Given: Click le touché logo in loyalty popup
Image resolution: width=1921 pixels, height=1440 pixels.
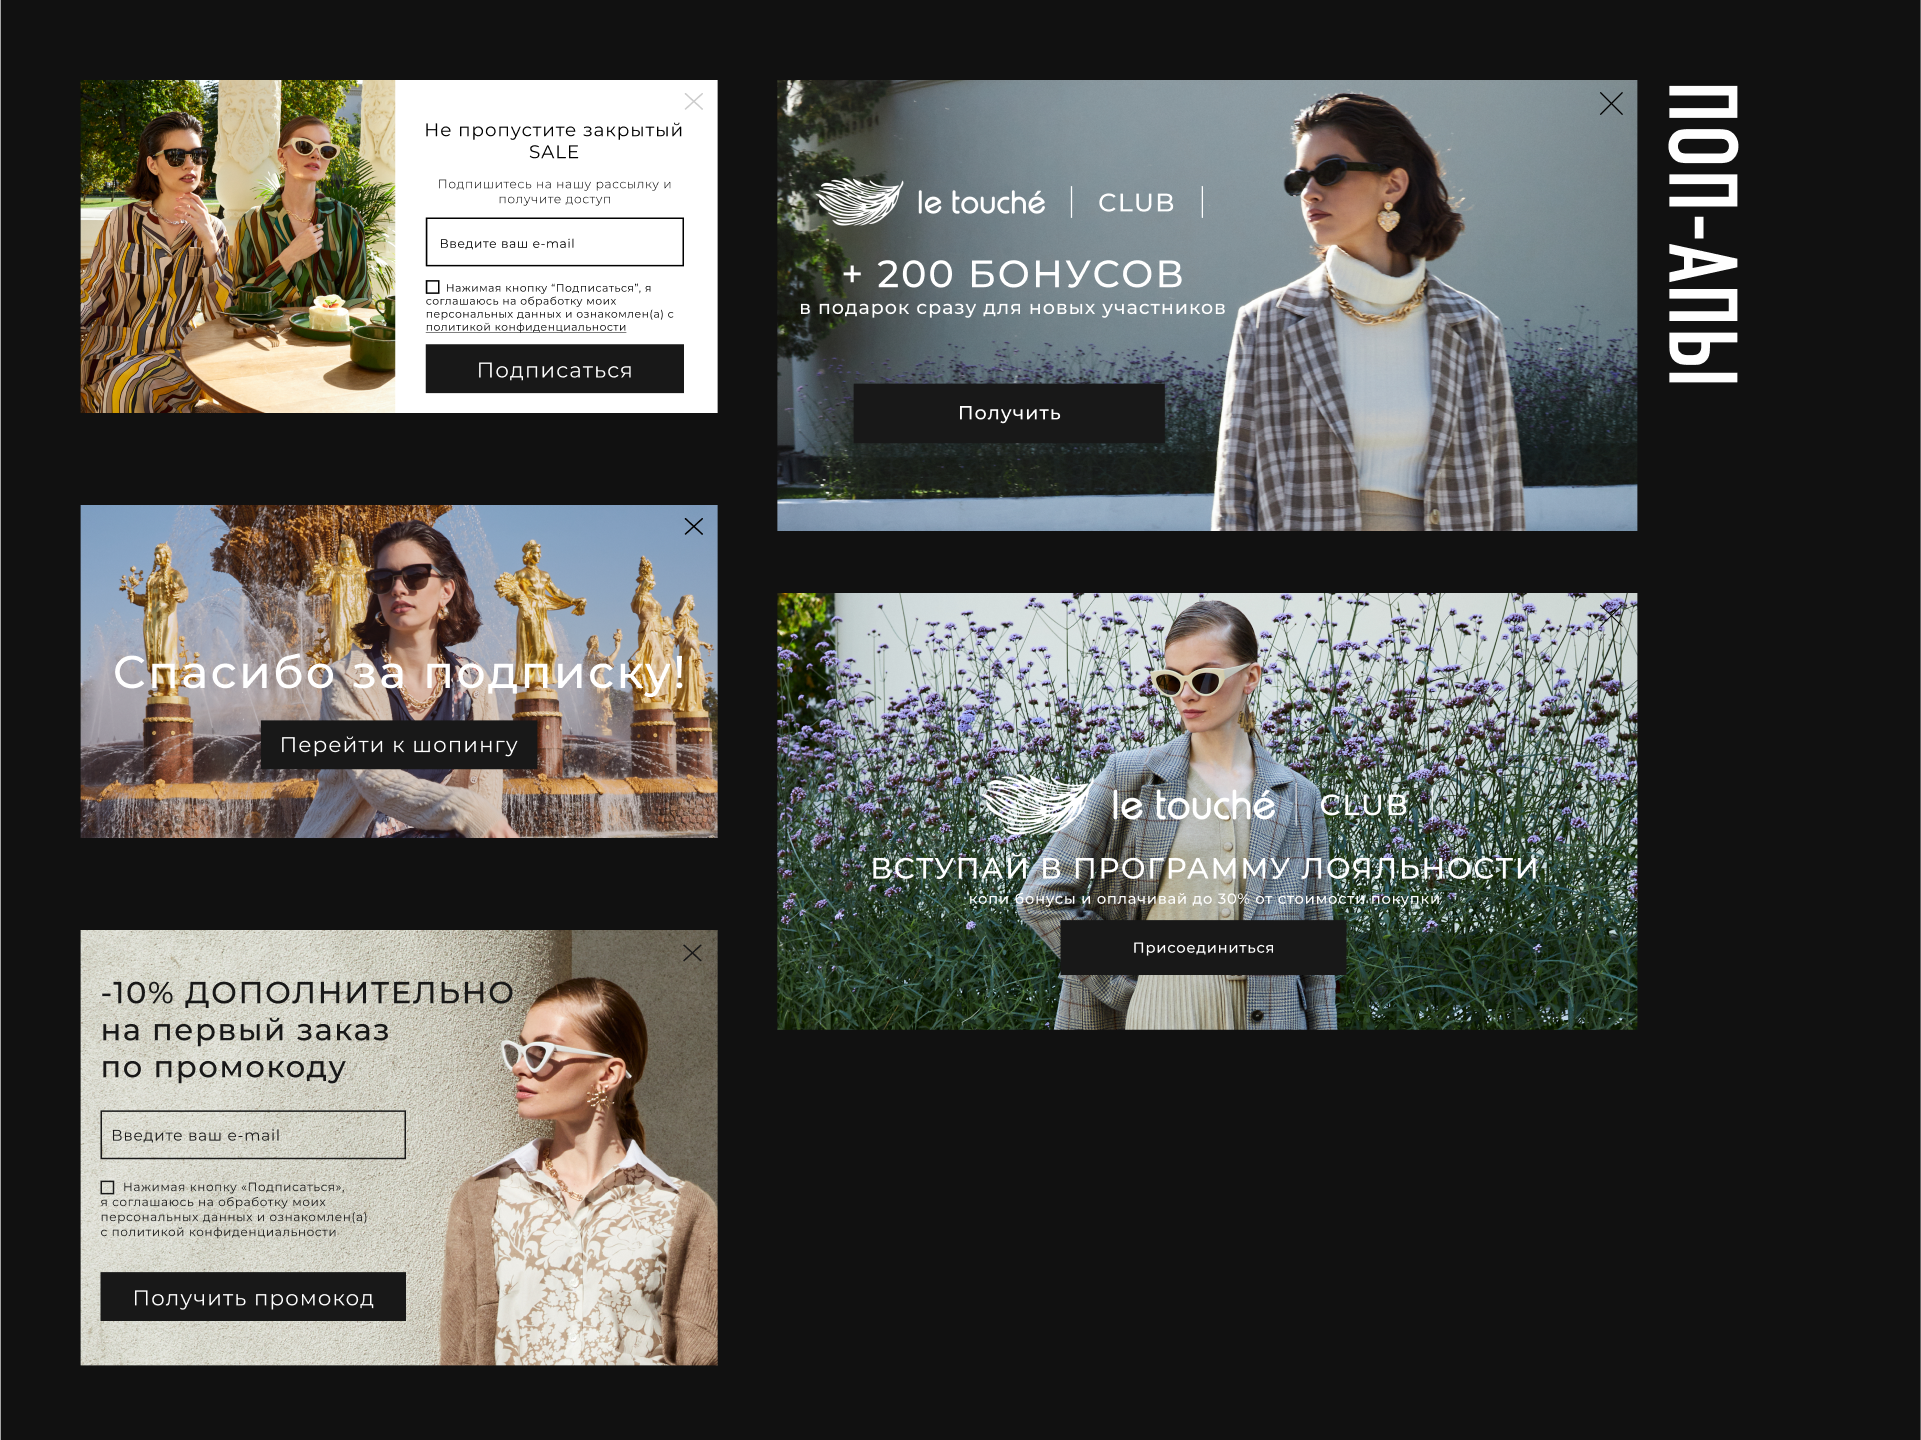Looking at the screenshot, I should point(1192,806).
